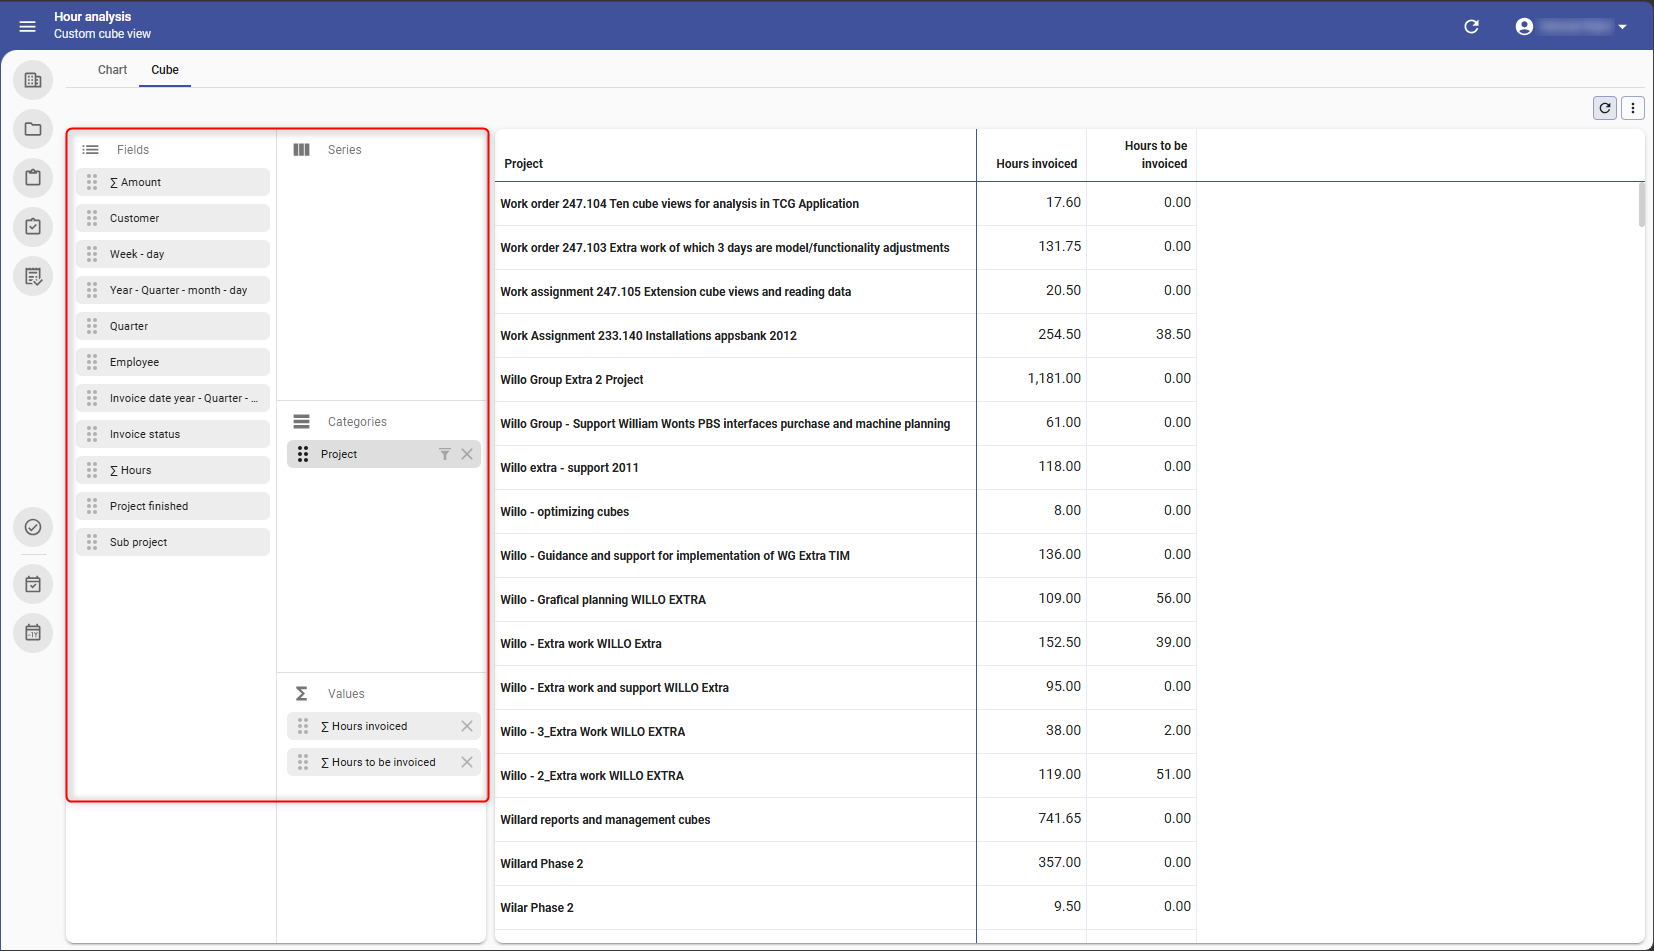Grab the drag handle of Customer field

pyautogui.click(x=92, y=218)
